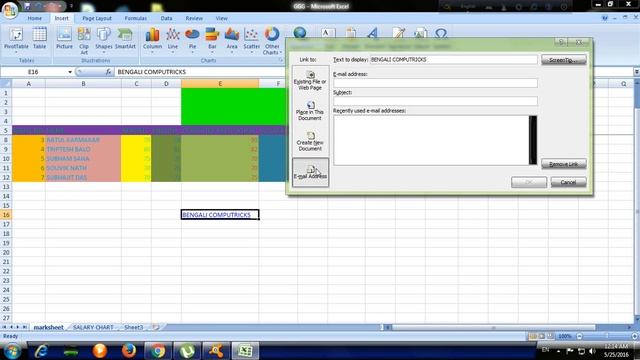Select row header 20

(x=6, y=253)
